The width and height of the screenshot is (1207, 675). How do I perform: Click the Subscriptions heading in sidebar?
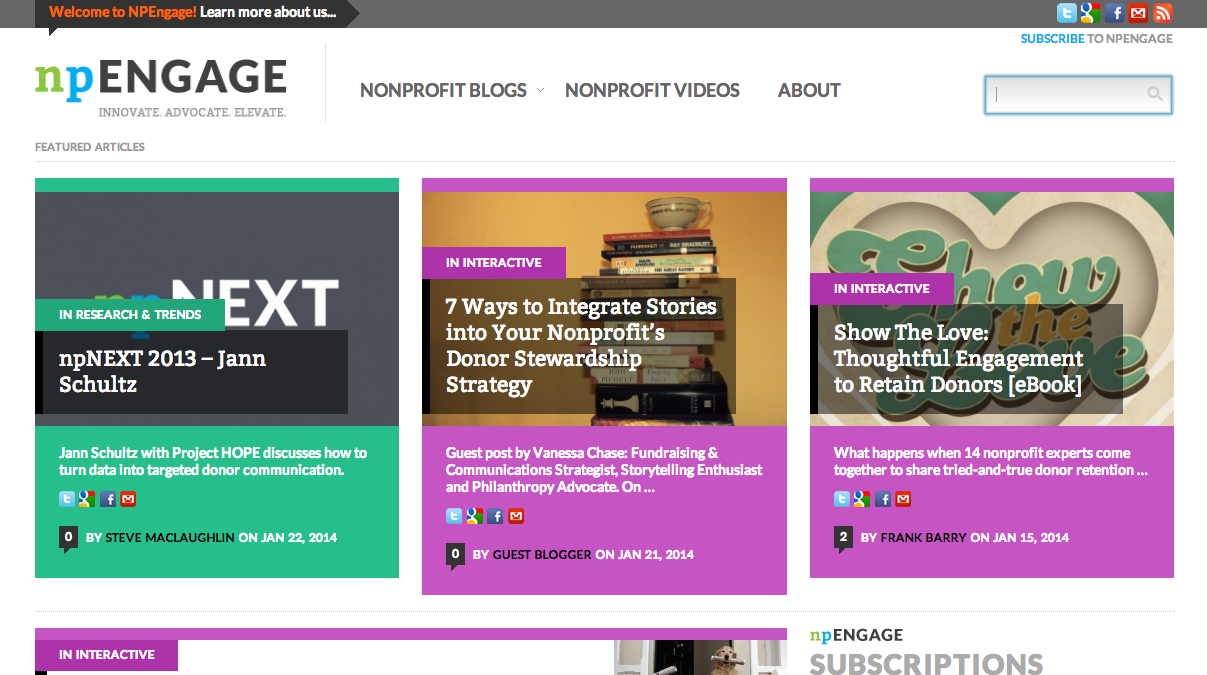click(x=926, y=664)
